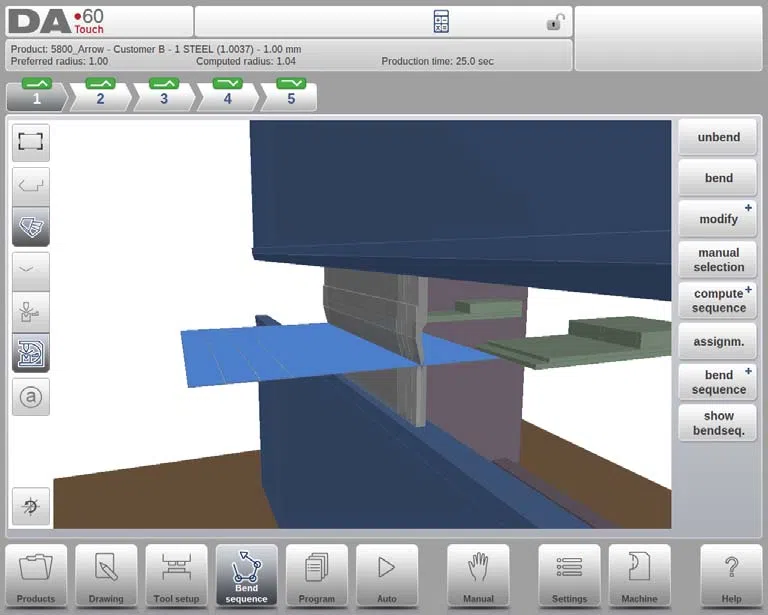Click show bendseq. button
The image size is (768, 615).
coord(718,423)
